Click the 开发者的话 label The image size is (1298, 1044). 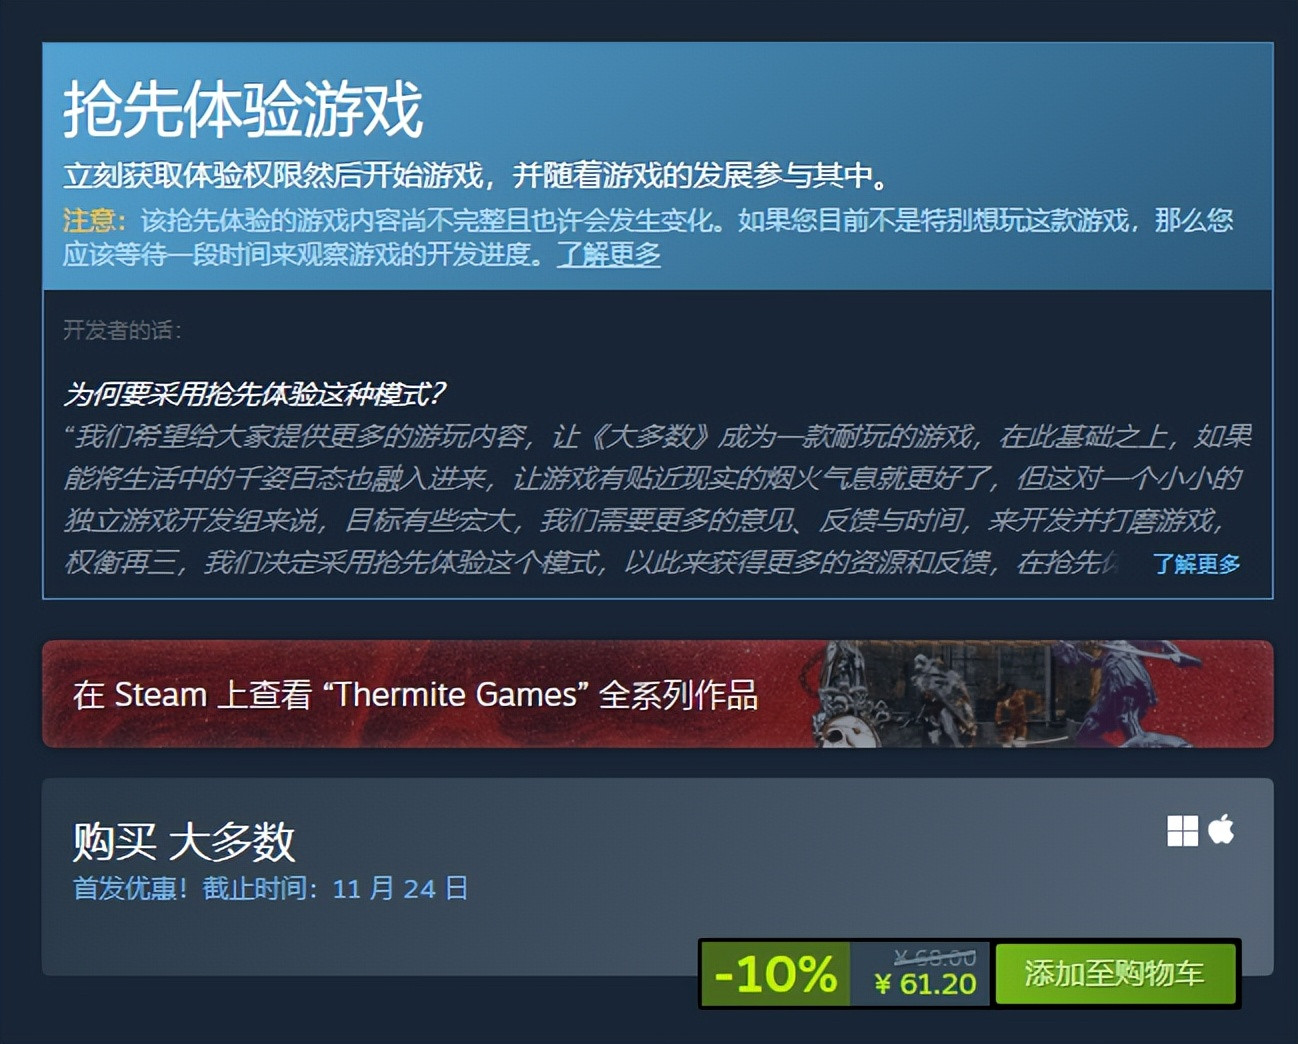[x=122, y=330]
